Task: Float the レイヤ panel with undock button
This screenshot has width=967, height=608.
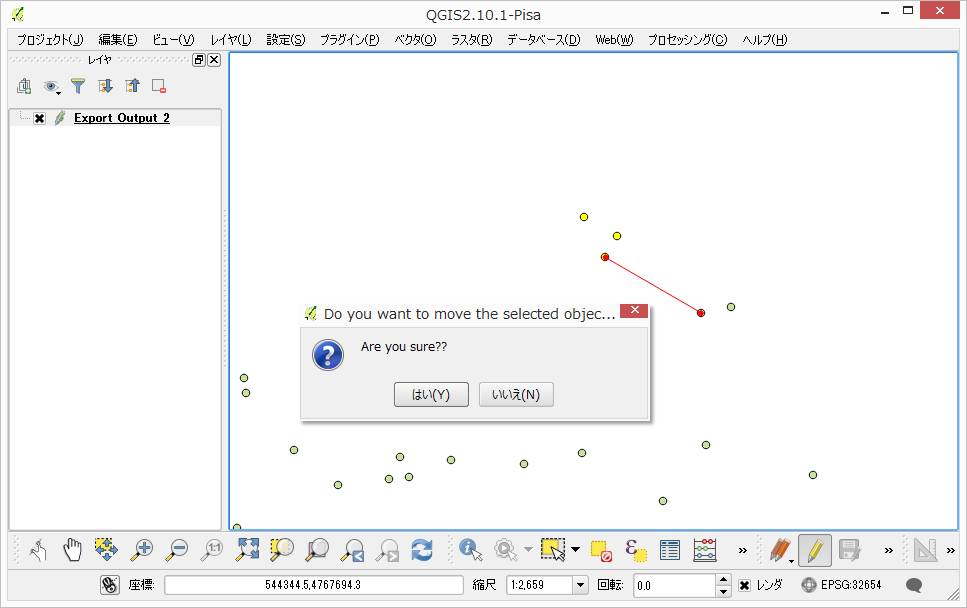Action: tap(199, 60)
